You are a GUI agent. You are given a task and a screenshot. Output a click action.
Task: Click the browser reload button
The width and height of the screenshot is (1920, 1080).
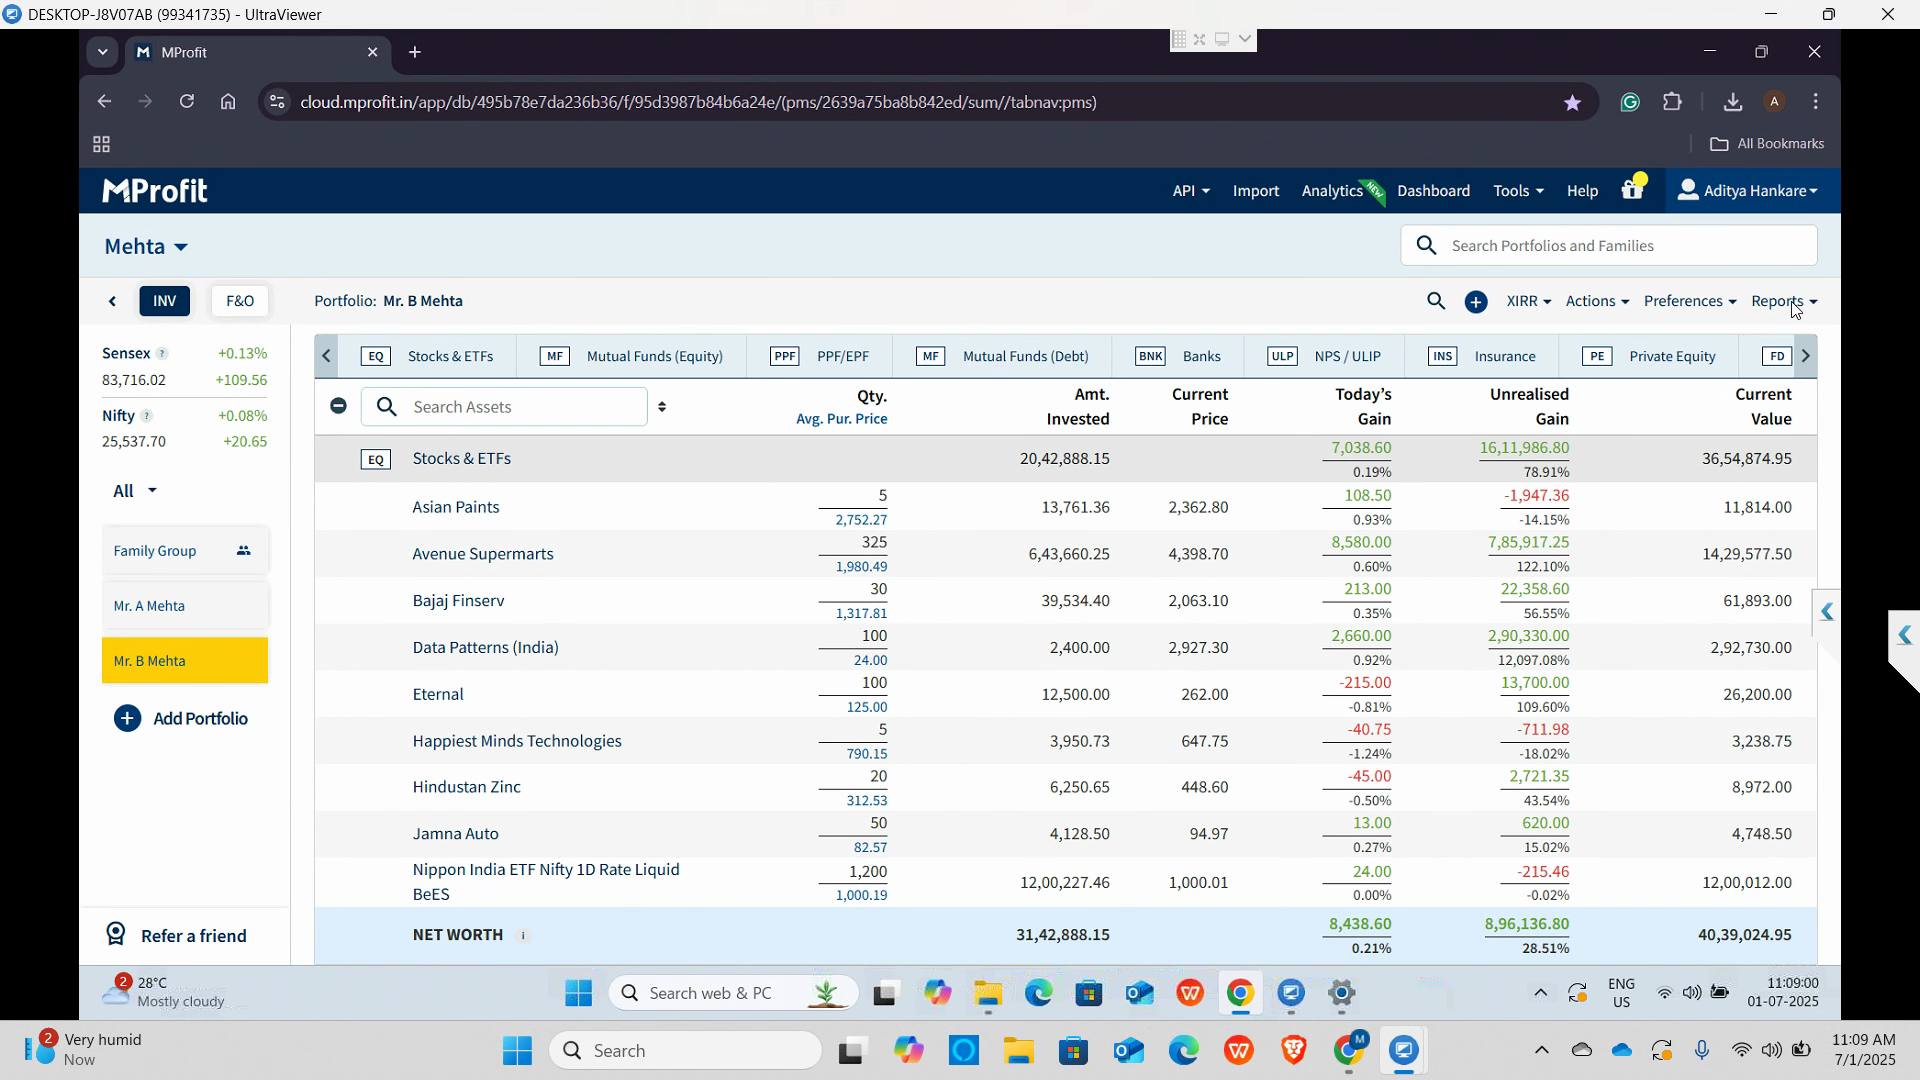187,102
